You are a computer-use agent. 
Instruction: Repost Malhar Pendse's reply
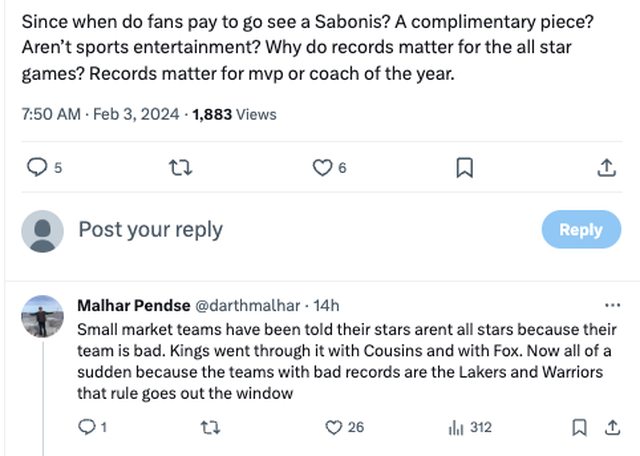tap(206, 428)
